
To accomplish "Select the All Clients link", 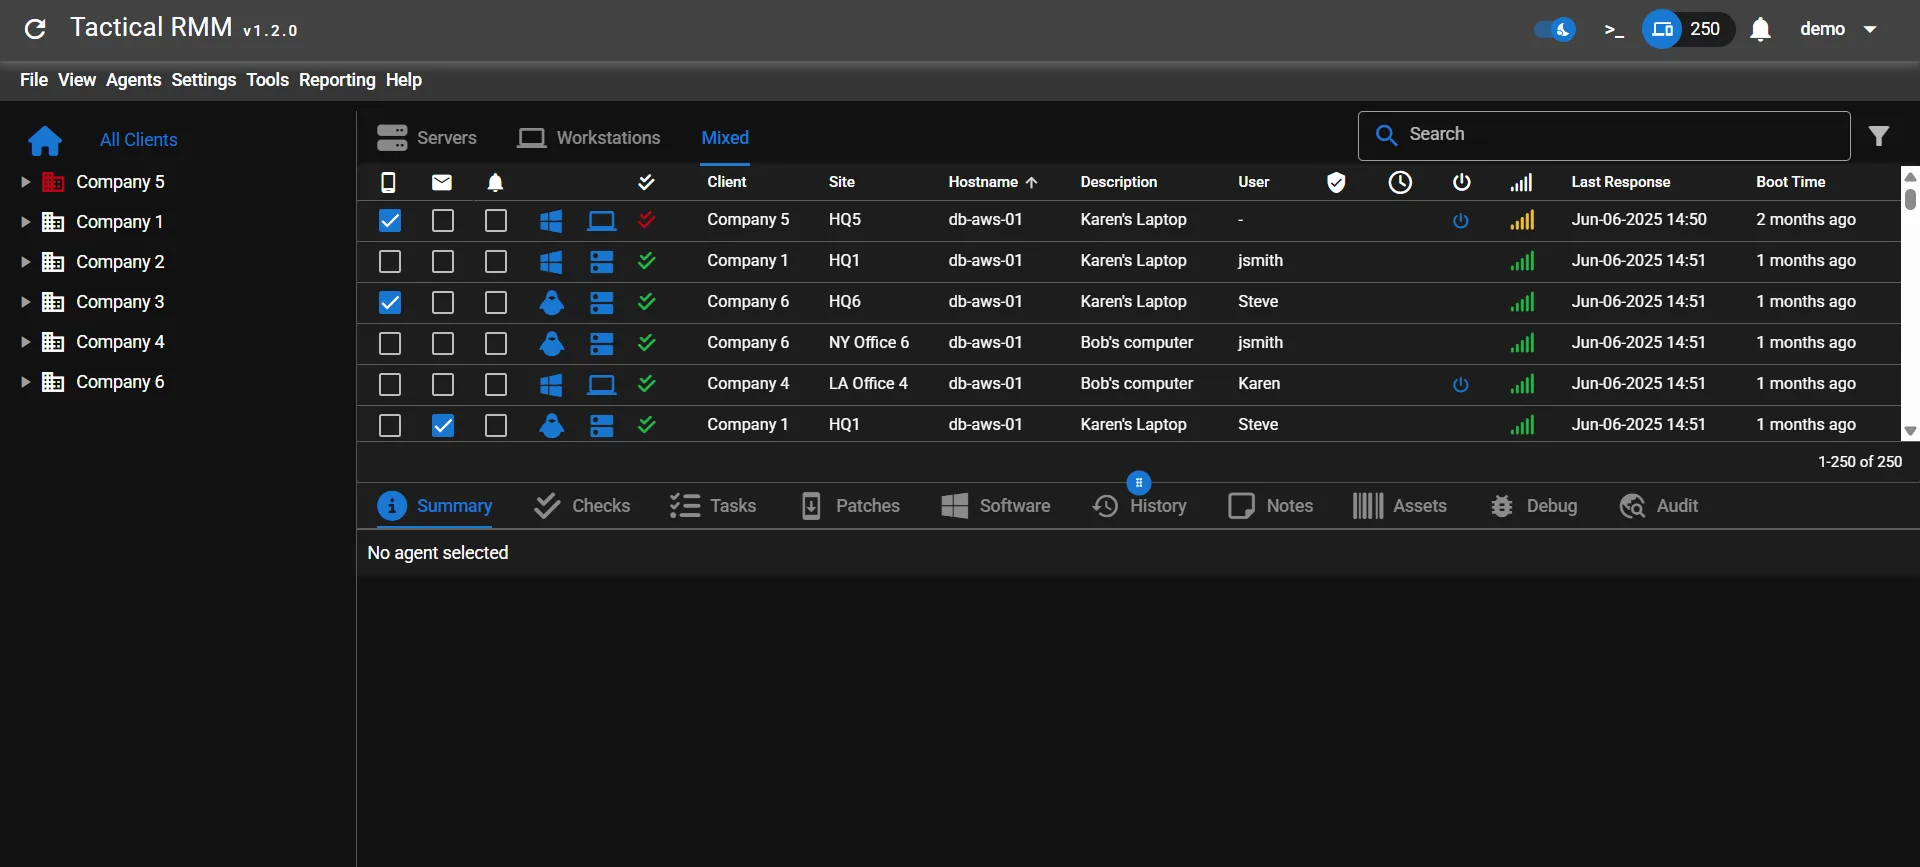I will tap(139, 140).
